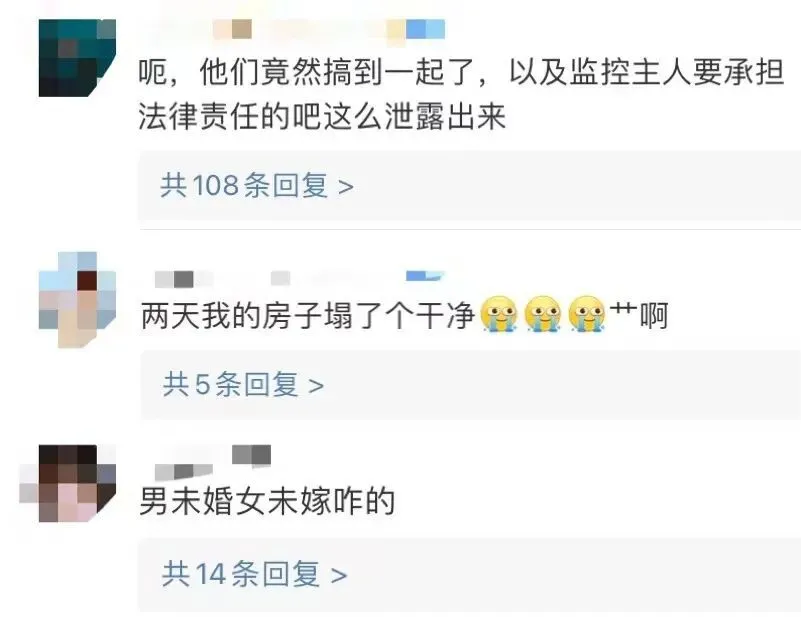
Task: Tap the arrow beside 共14条回复
Action: click(x=339, y=576)
